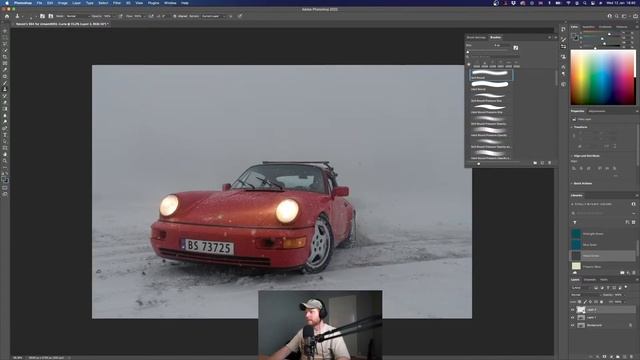Screen dimensions: 640x360
Task: Select the Crop tool
Action: click(5, 57)
